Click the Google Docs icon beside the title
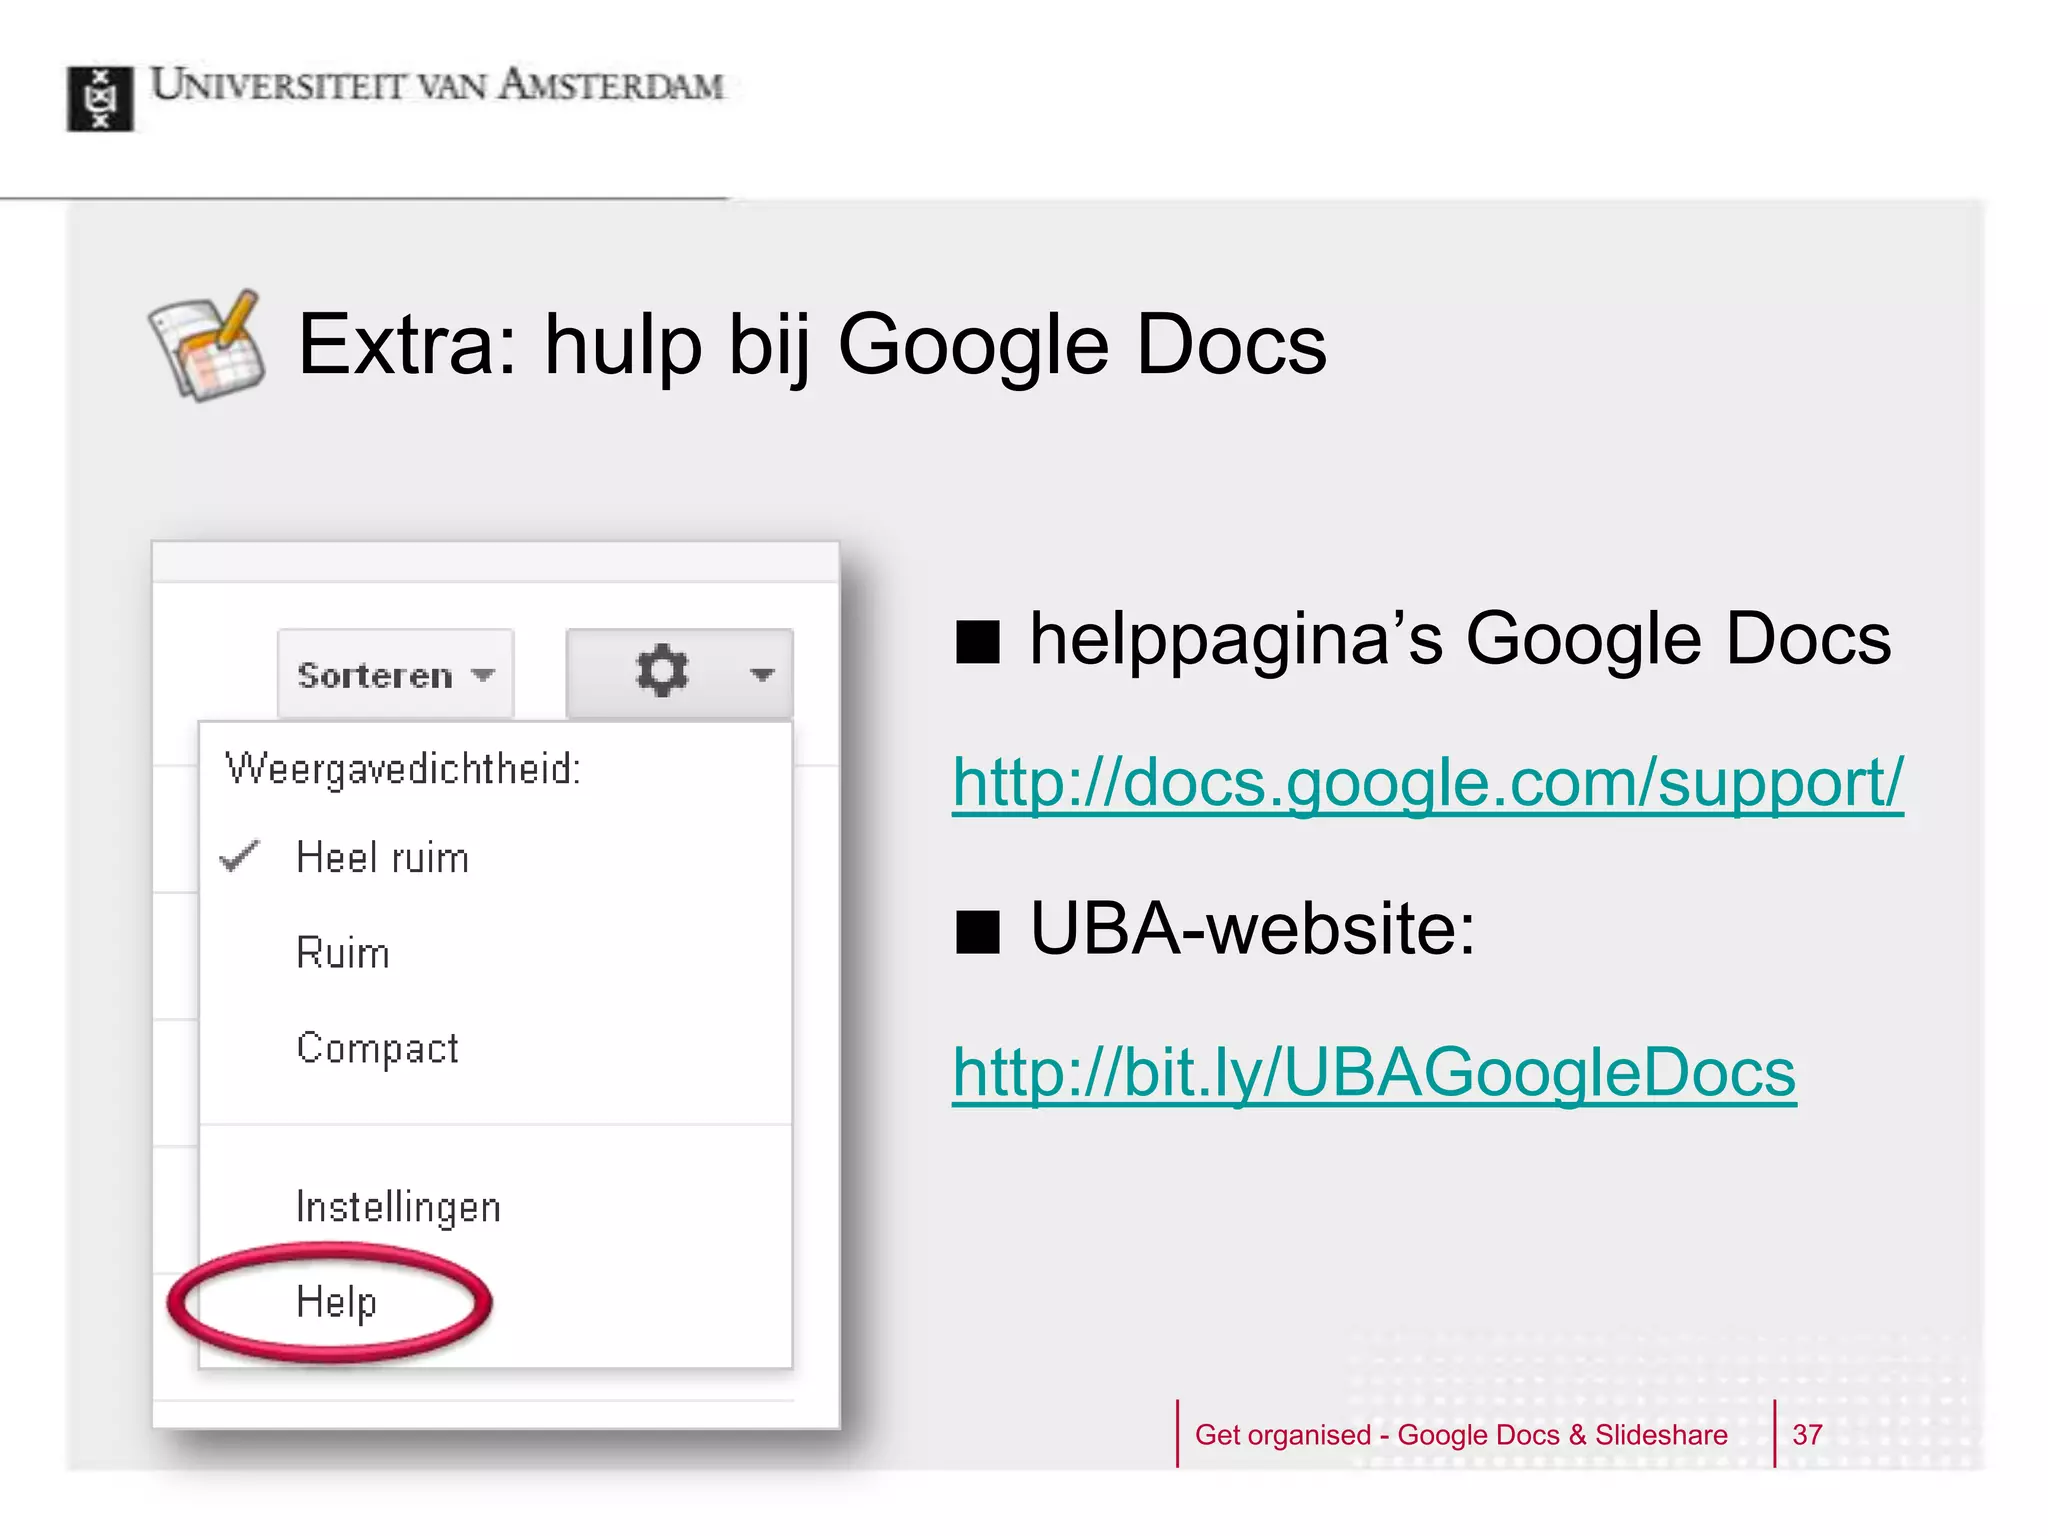Image resolution: width=2048 pixels, height=1536 pixels. tap(207, 346)
